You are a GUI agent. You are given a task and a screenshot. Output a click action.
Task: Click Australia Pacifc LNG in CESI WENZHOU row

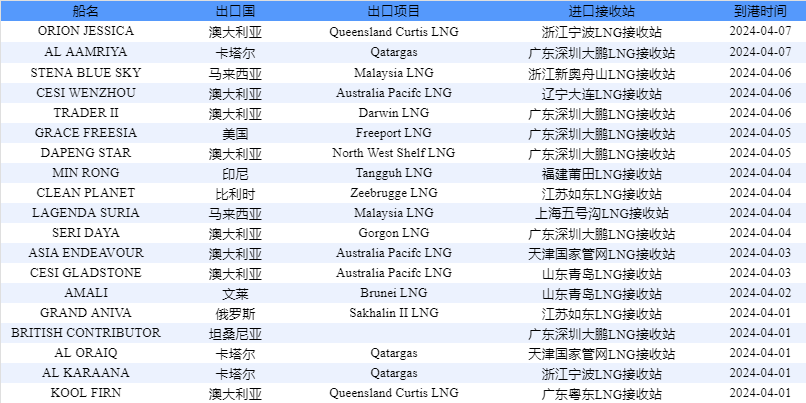394,93
